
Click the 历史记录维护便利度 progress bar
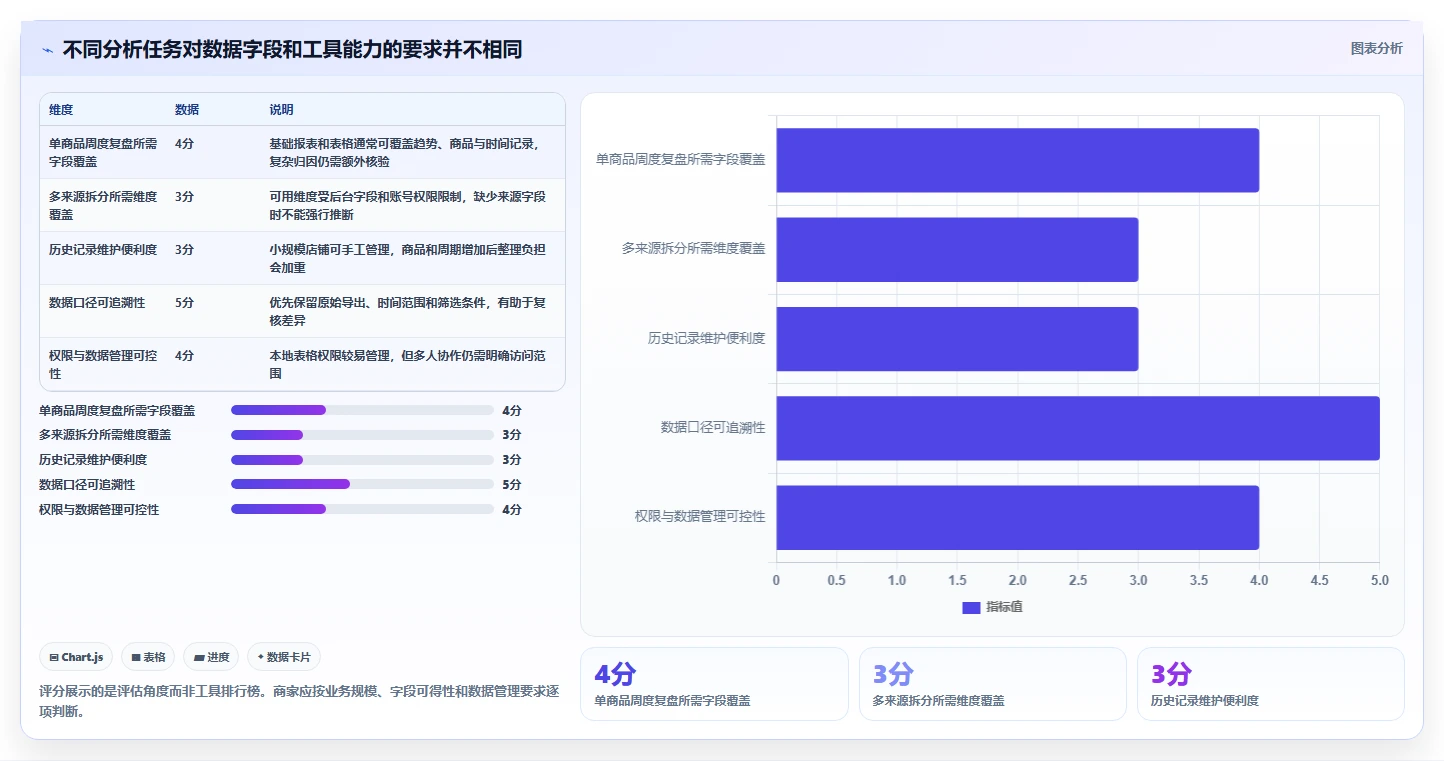[362, 460]
